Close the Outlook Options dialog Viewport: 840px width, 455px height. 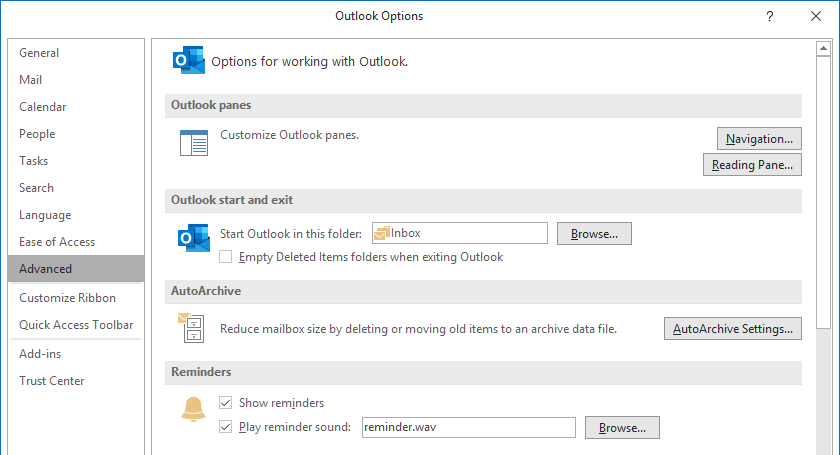point(815,16)
